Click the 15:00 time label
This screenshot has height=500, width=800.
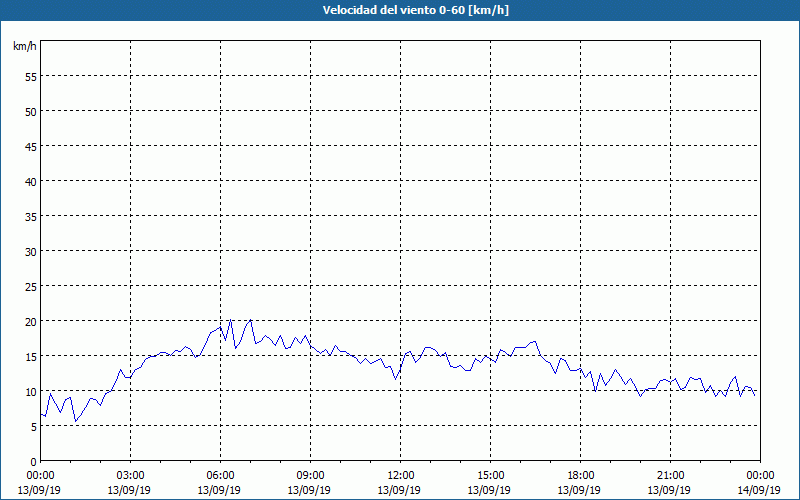point(490,476)
